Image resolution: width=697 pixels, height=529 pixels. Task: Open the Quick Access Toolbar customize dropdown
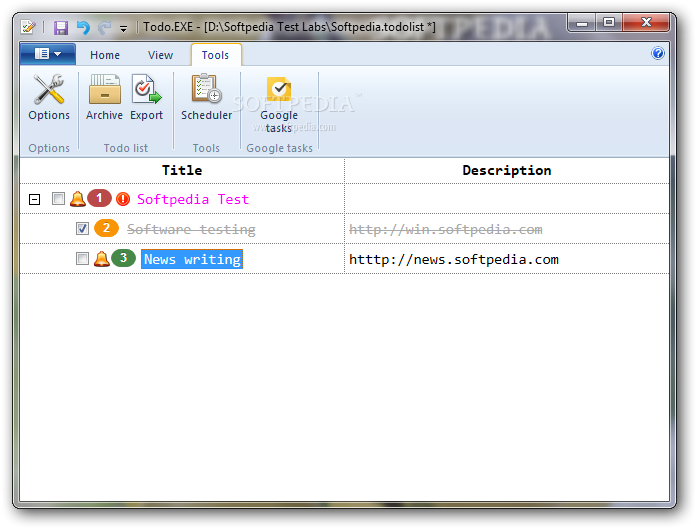(x=123, y=29)
